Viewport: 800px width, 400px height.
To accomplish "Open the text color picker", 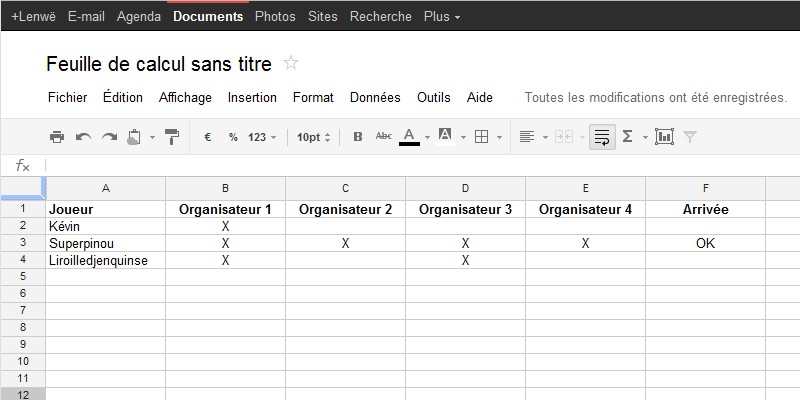I will [409, 137].
